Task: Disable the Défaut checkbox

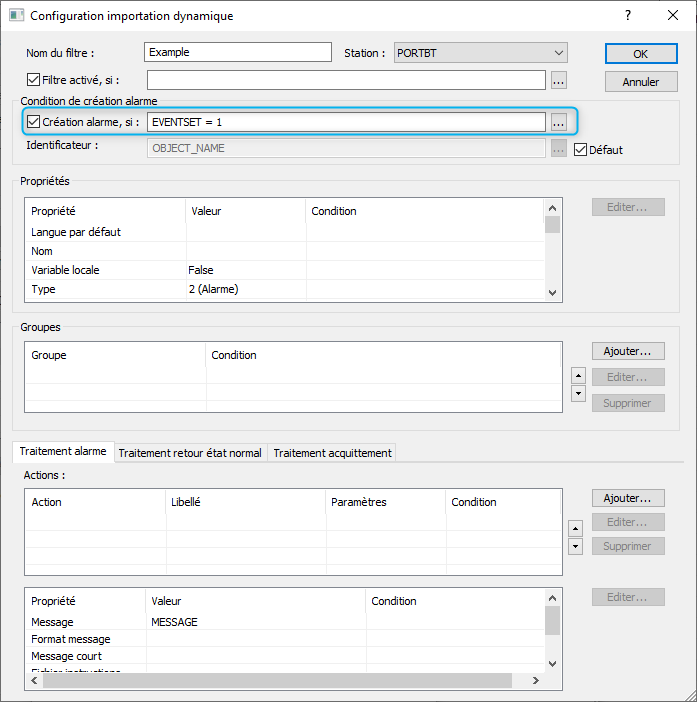Action: [x=580, y=150]
